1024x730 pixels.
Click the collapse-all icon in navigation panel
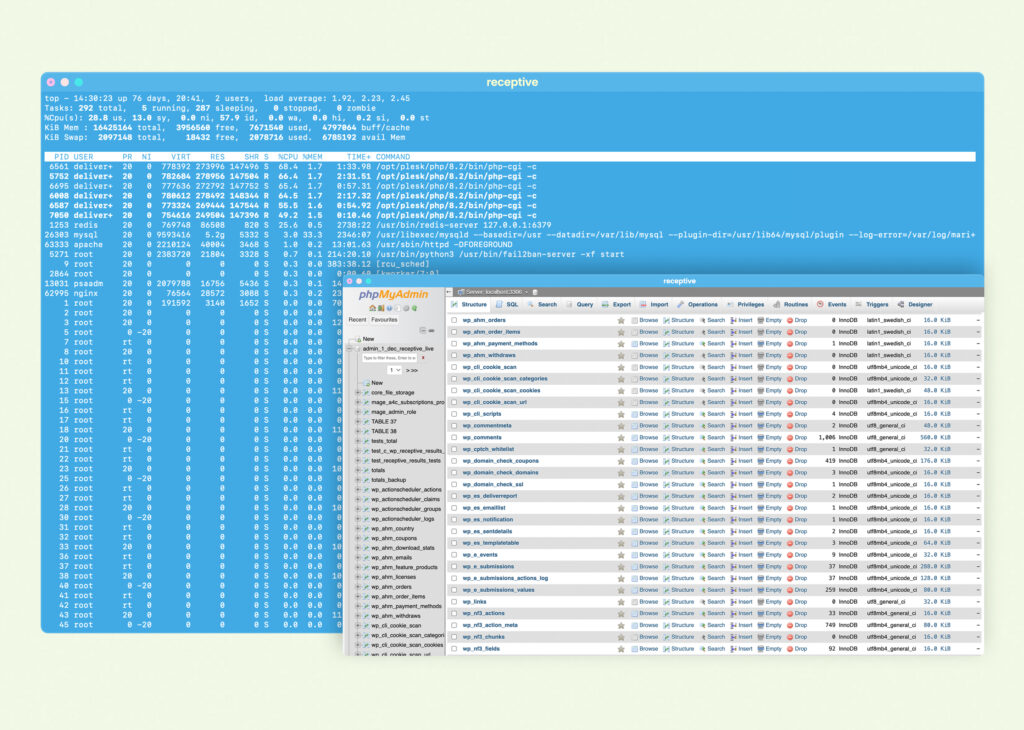click(423, 330)
